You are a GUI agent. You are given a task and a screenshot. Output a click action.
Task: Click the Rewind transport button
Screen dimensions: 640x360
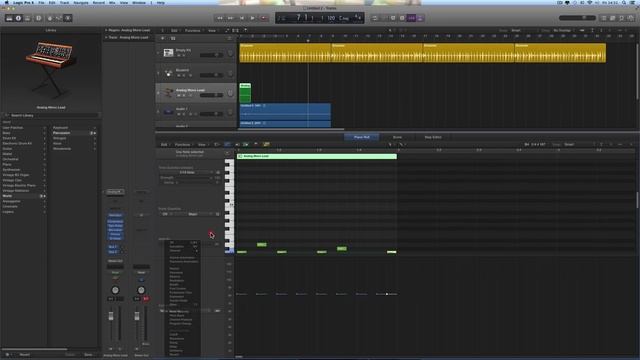[x=220, y=18]
